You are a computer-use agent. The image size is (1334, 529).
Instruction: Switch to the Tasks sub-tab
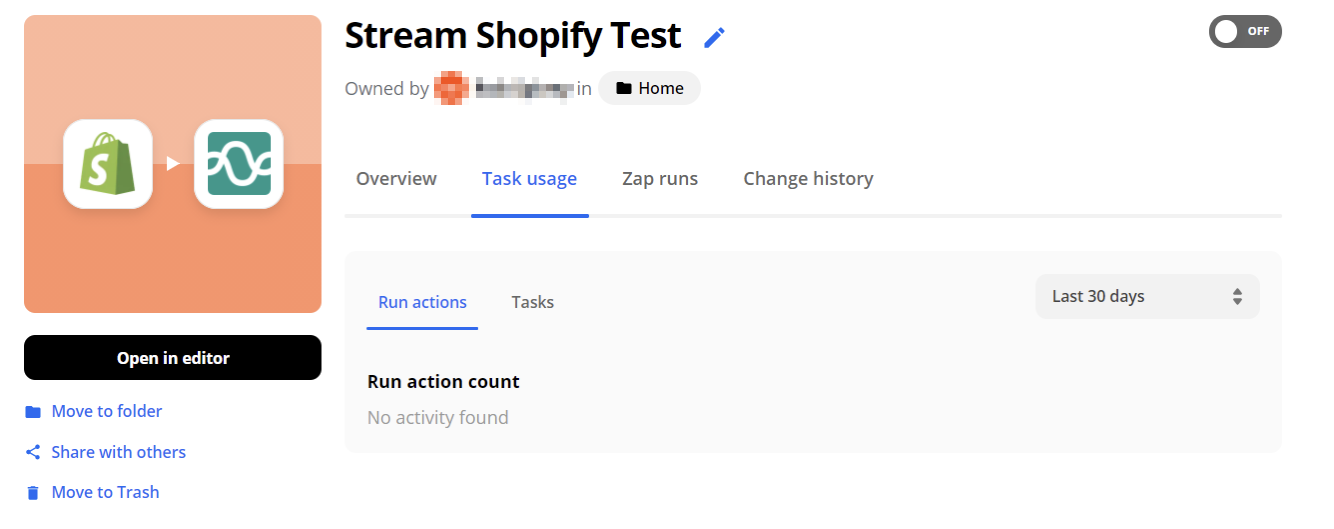point(532,302)
